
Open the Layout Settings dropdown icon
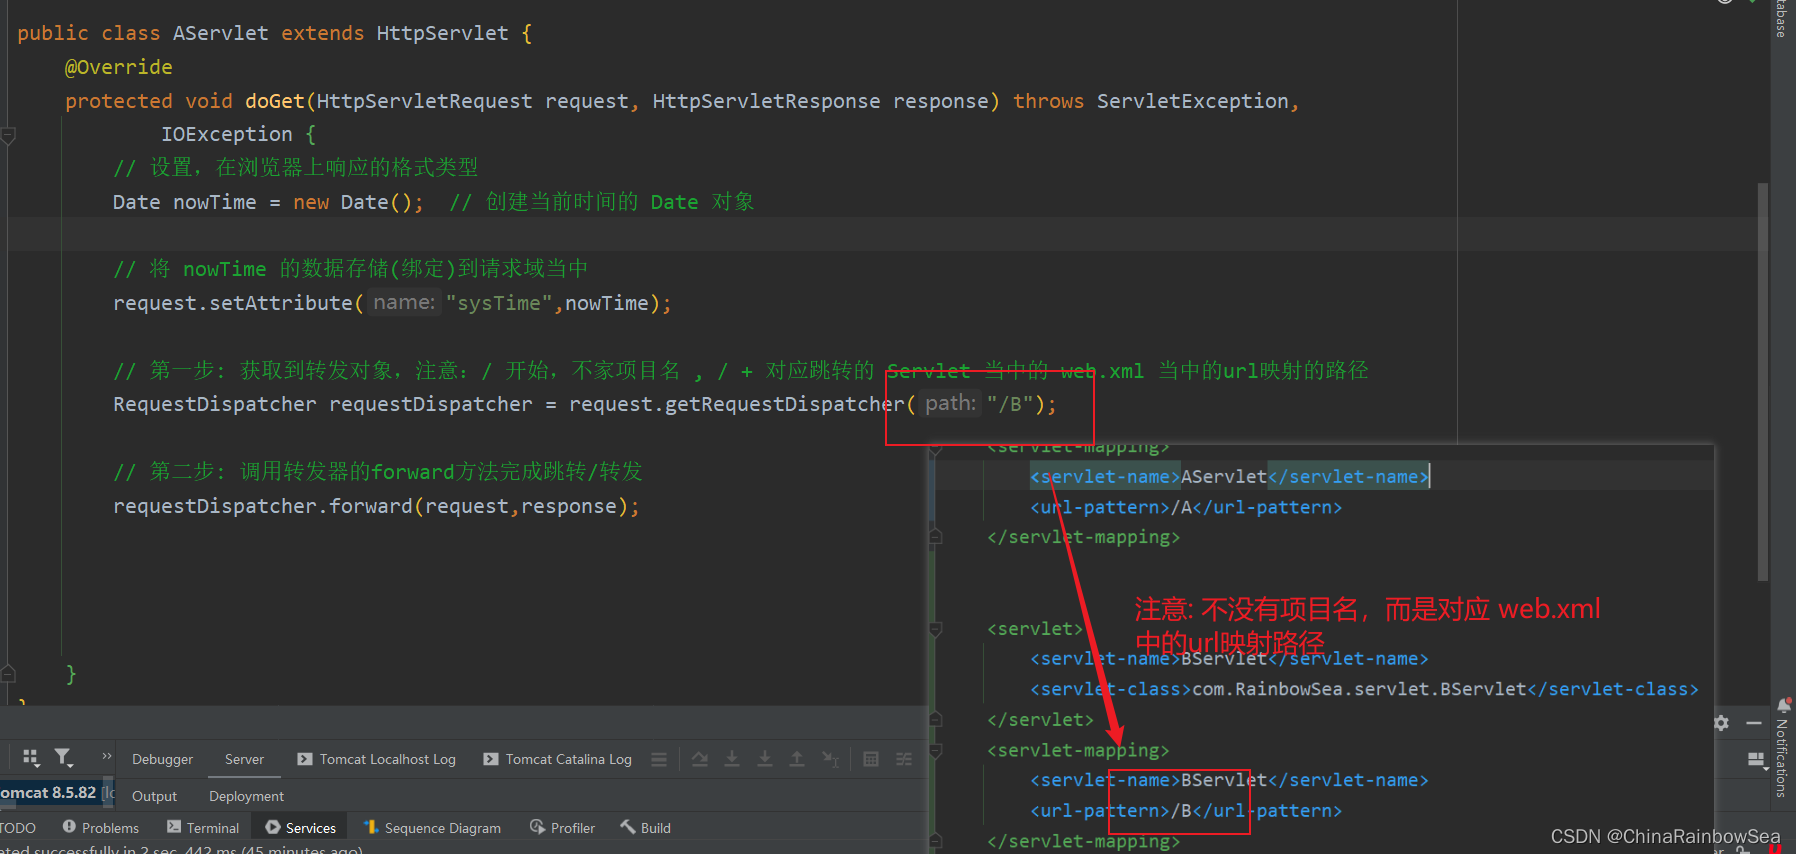(x=1757, y=760)
